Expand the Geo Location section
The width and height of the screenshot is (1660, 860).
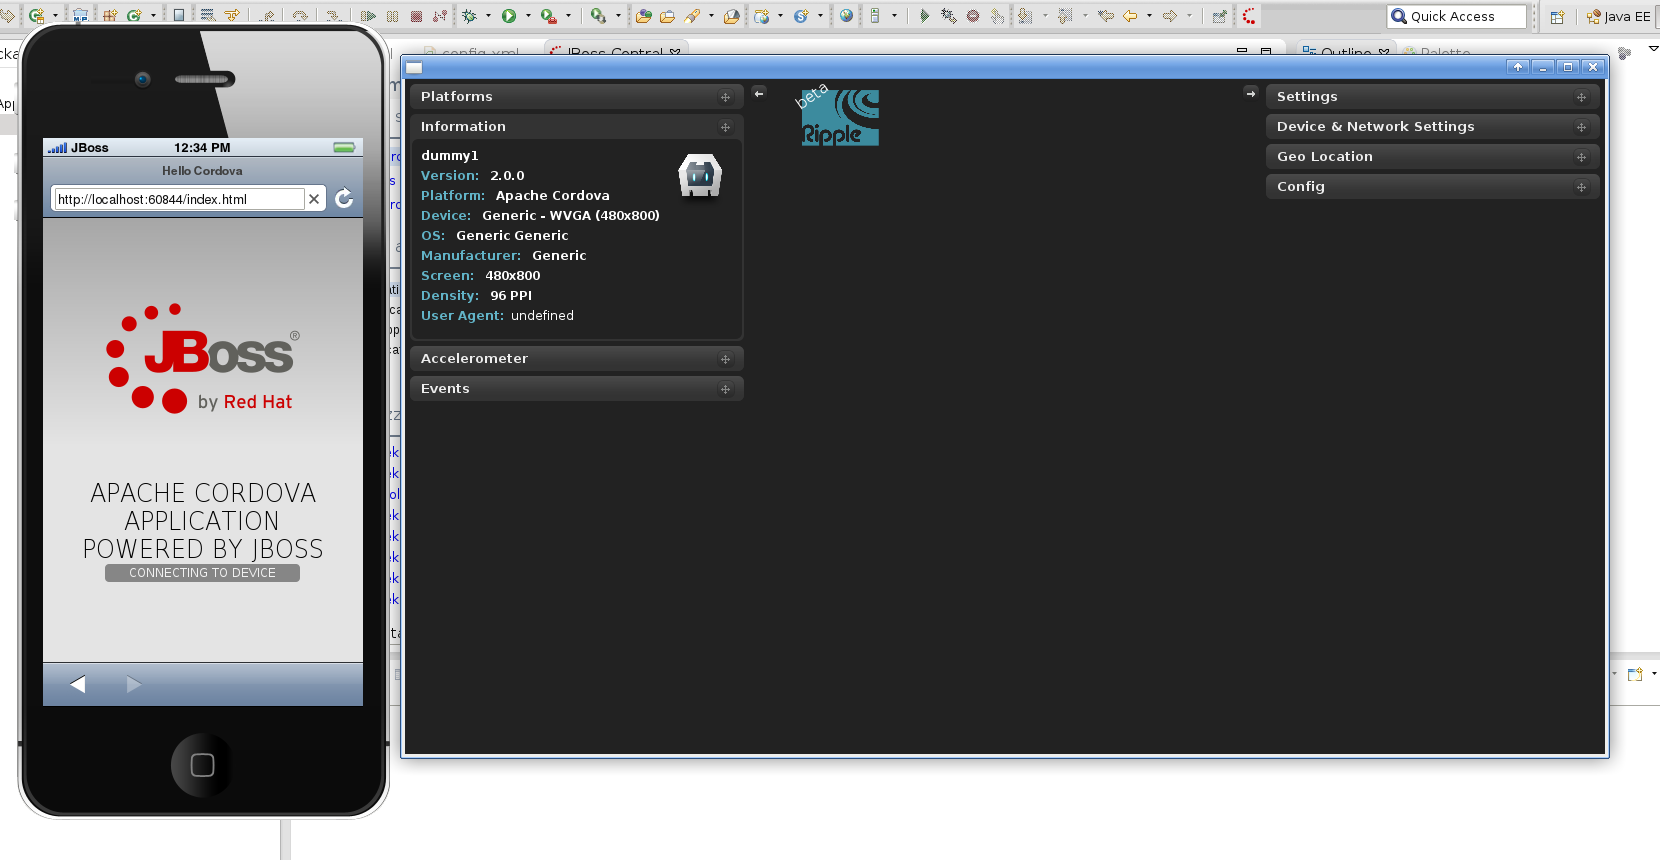point(1432,157)
